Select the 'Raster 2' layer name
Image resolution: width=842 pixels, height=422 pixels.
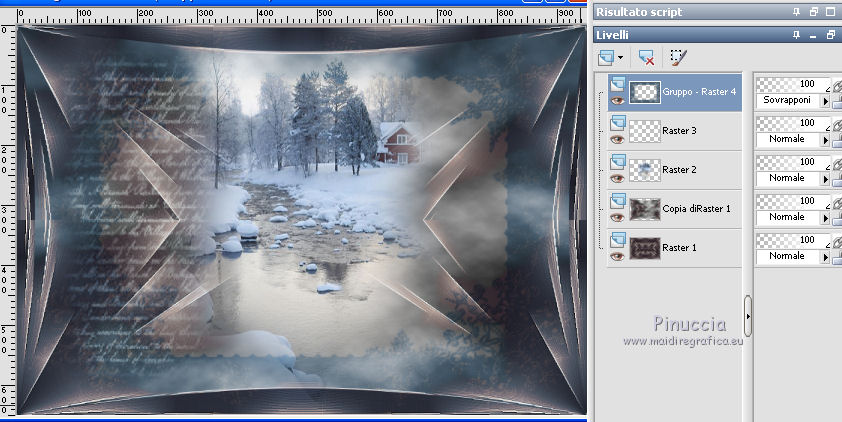[x=679, y=170]
